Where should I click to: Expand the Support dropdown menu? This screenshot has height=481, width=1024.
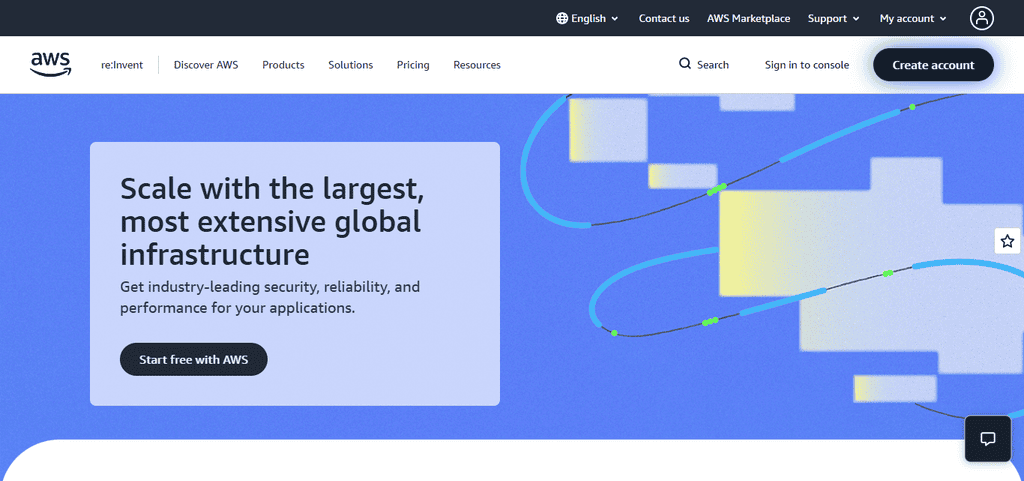tap(834, 18)
